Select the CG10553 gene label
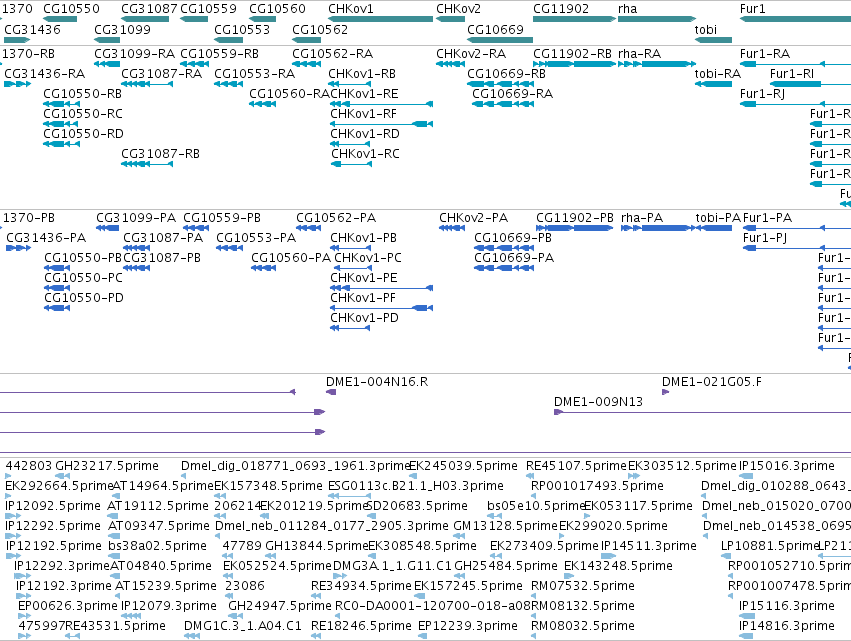Image resolution: width=851 pixels, height=641 pixels. [242, 29]
